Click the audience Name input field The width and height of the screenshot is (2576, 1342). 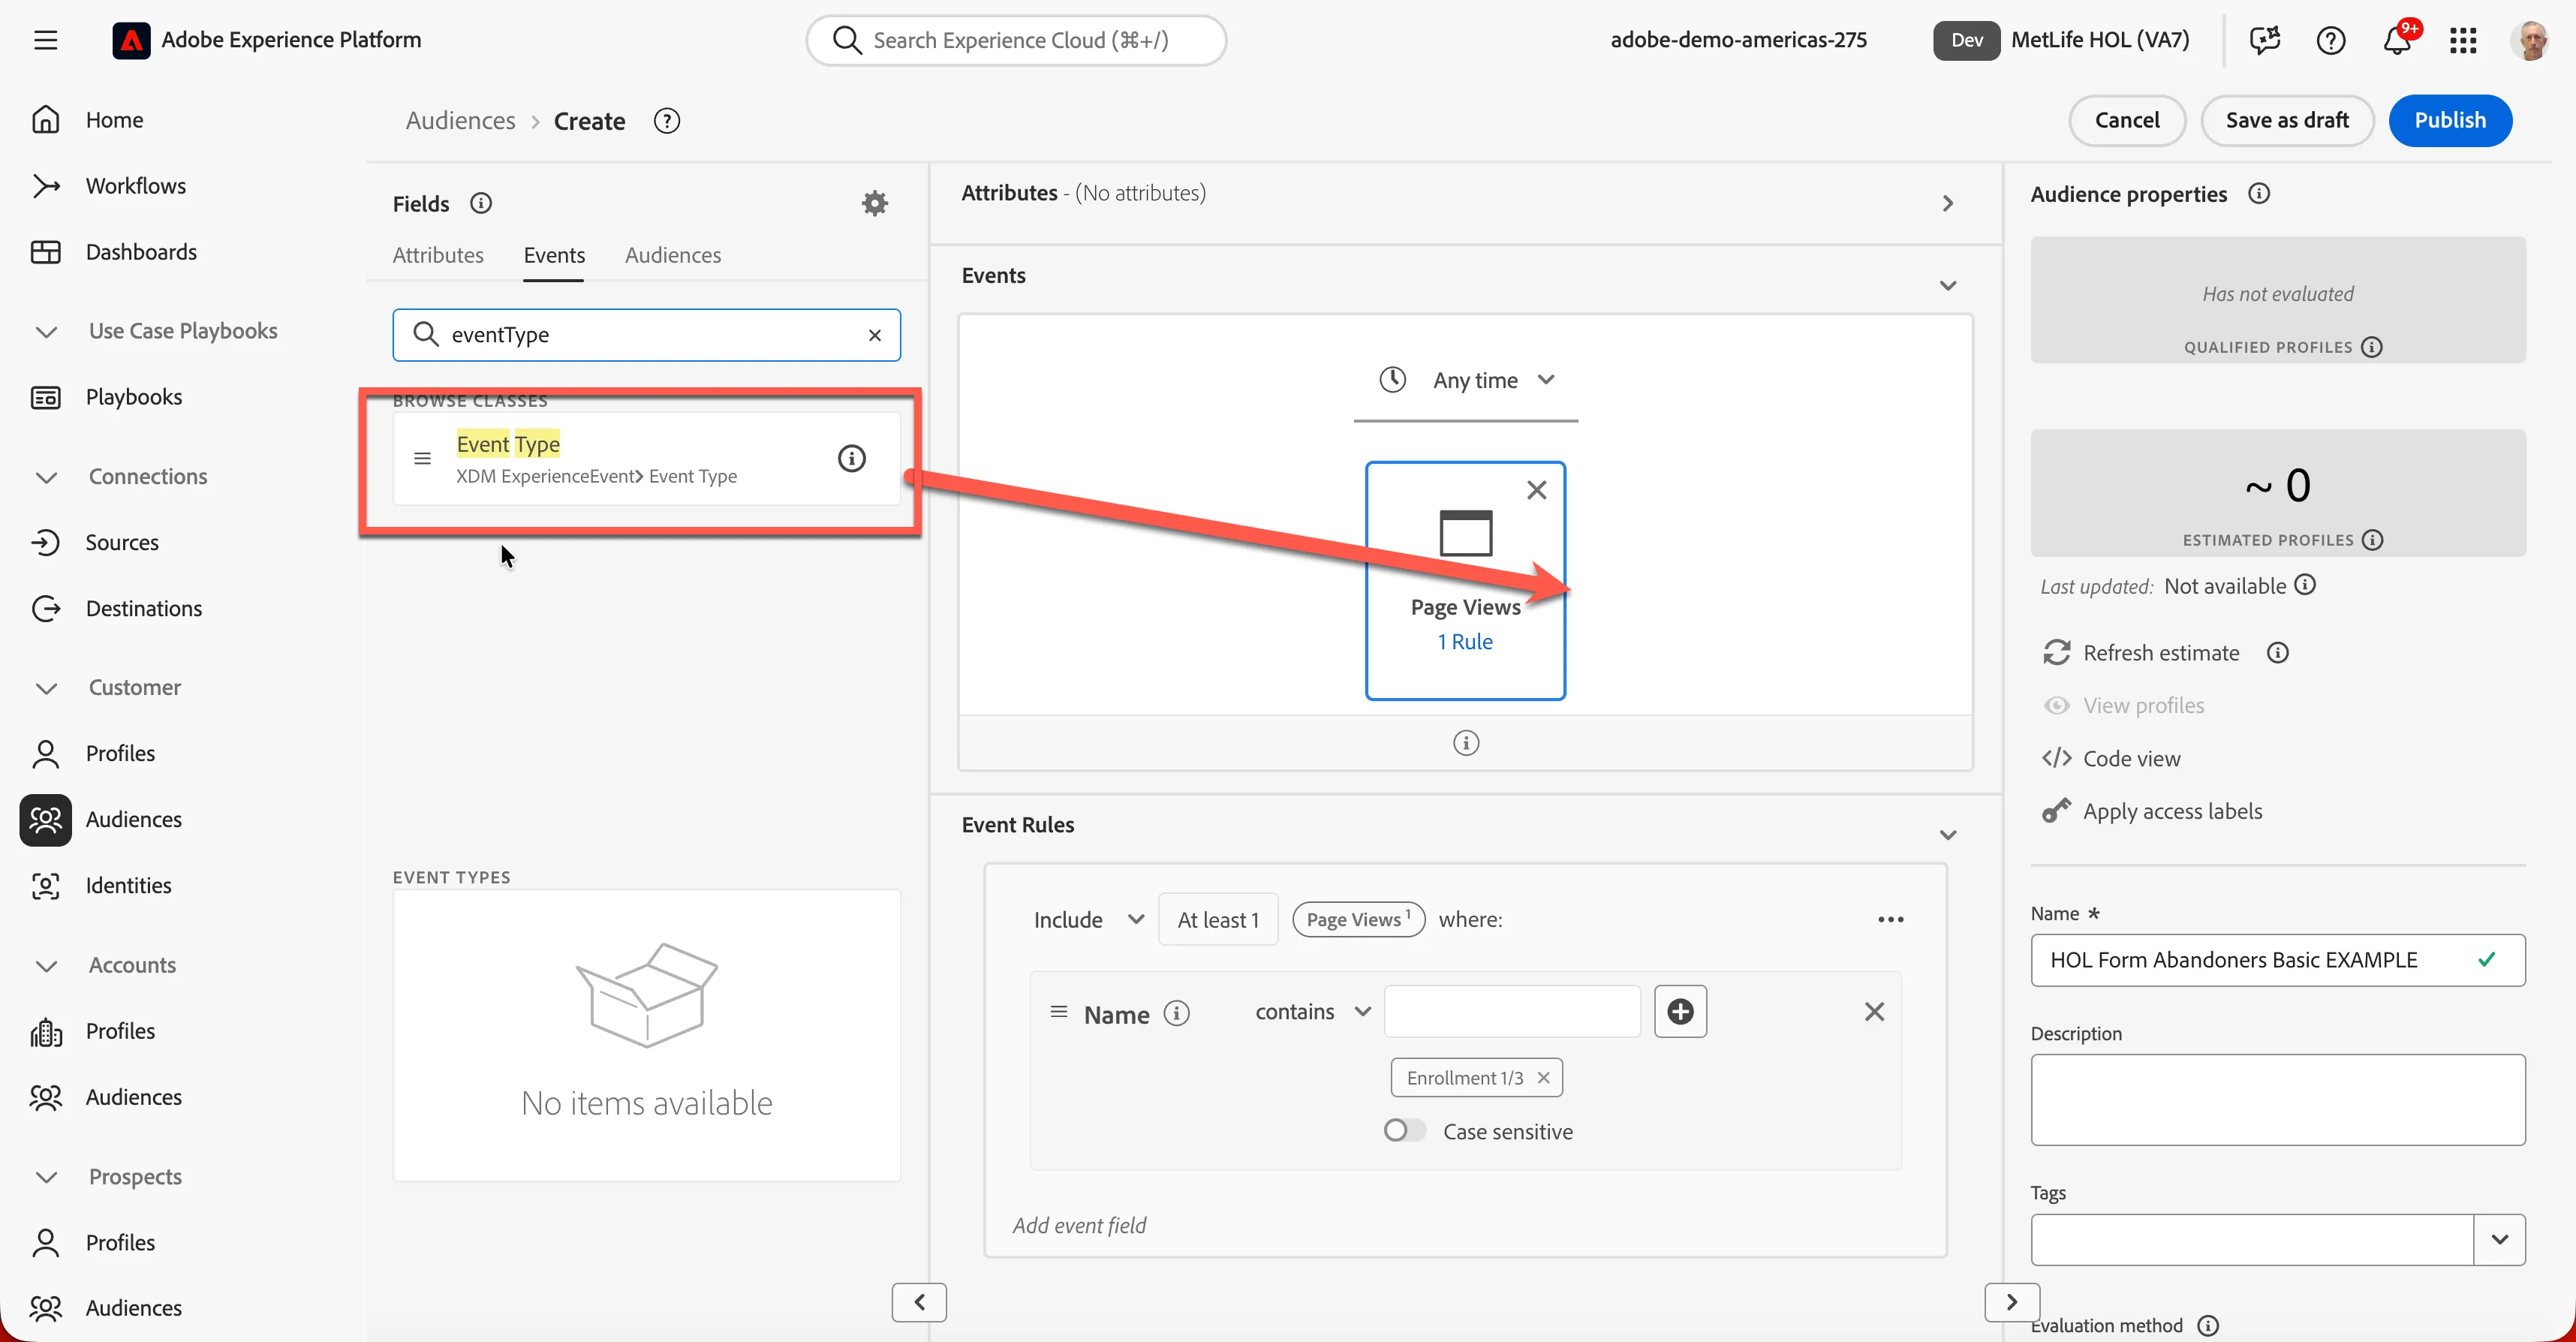pyautogui.click(x=2277, y=959)
